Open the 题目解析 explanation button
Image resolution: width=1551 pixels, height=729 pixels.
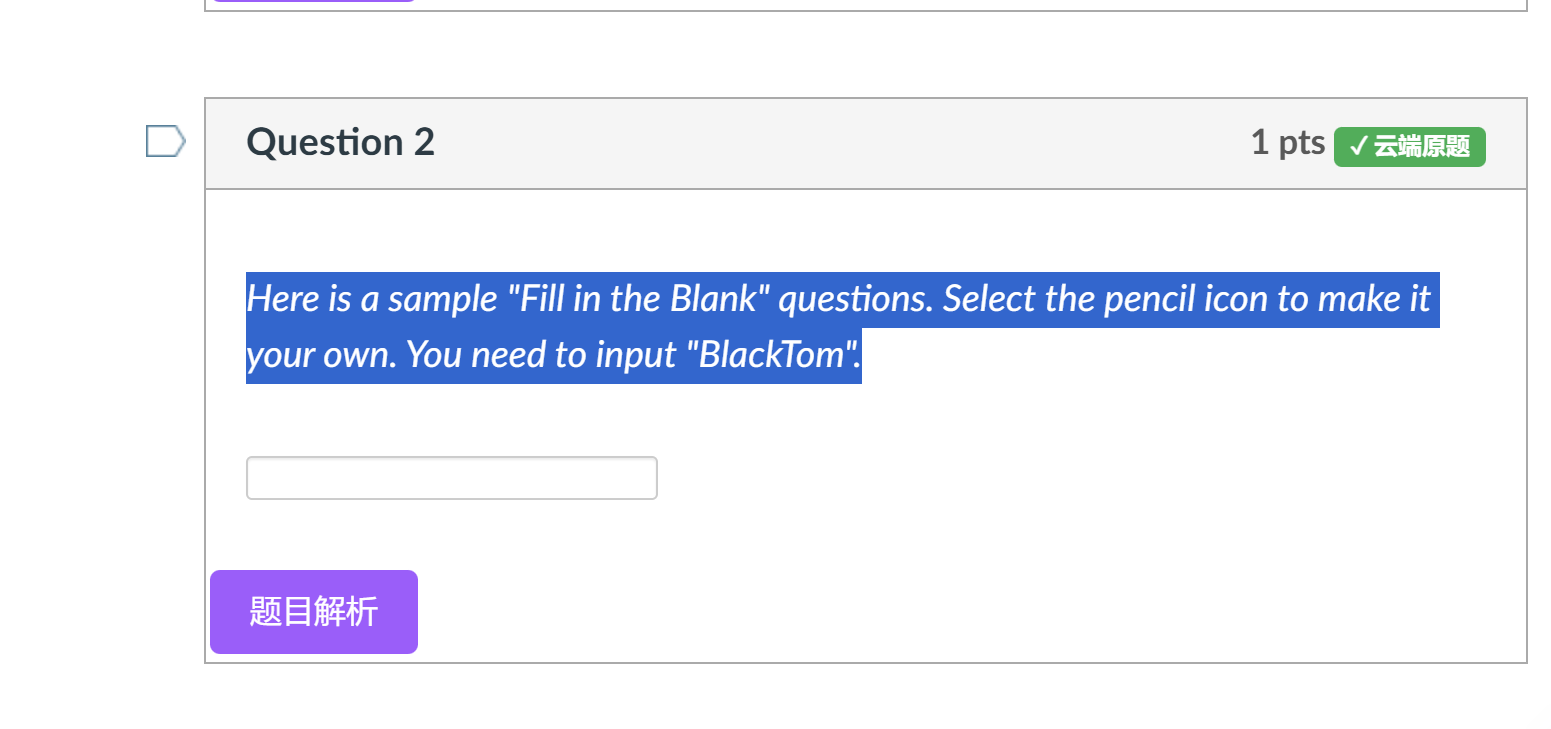[314, 612]
